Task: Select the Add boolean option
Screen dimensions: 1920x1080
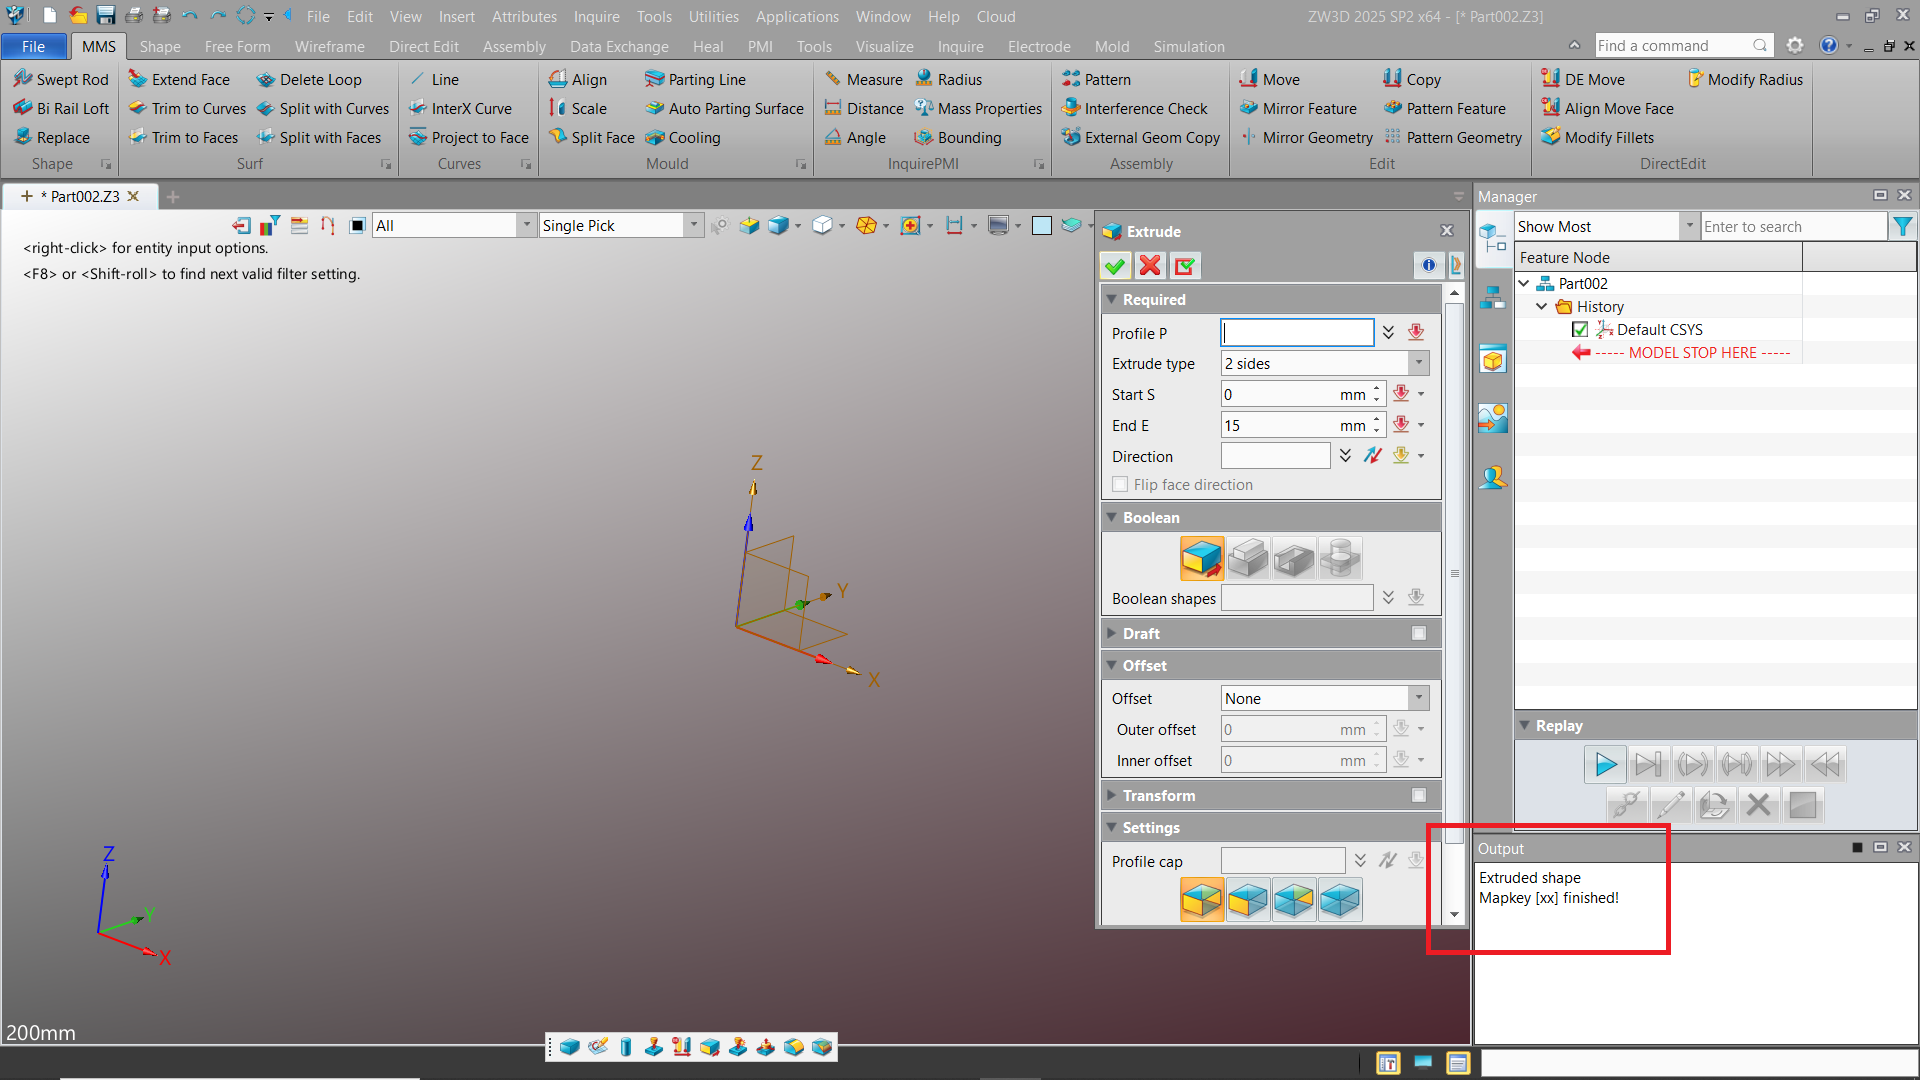Action: (1247, 558)
